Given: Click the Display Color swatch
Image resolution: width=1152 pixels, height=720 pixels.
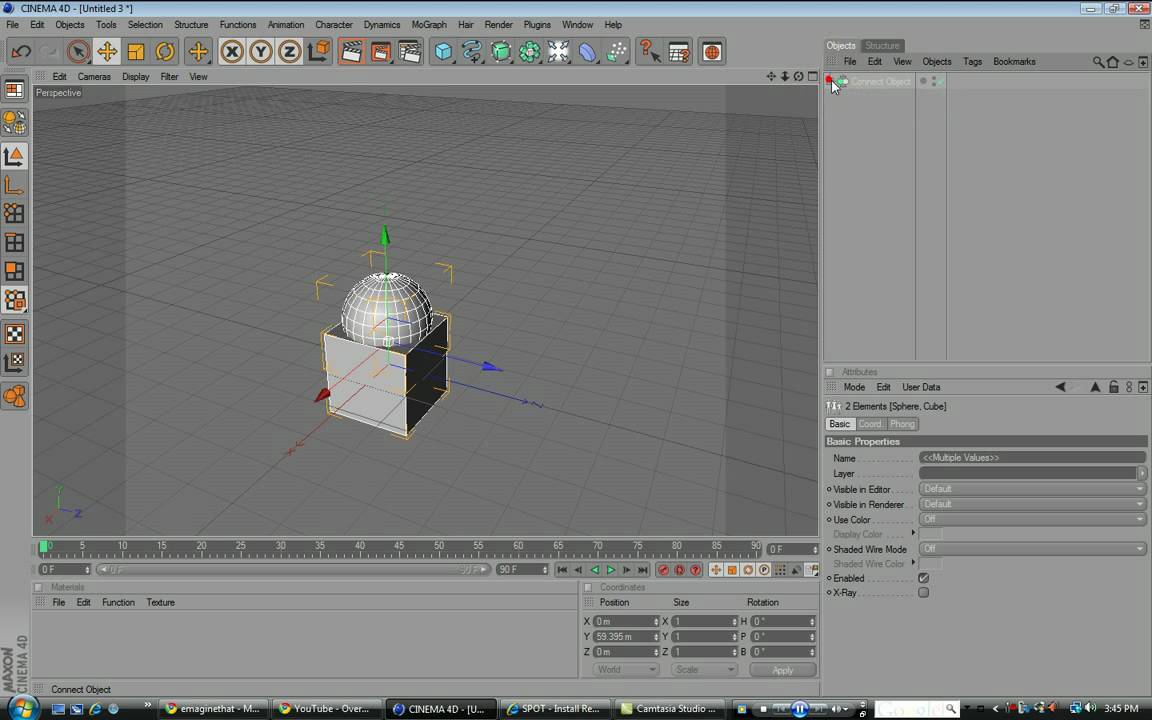Looking at the screenshot, I should tap(930, 534).
